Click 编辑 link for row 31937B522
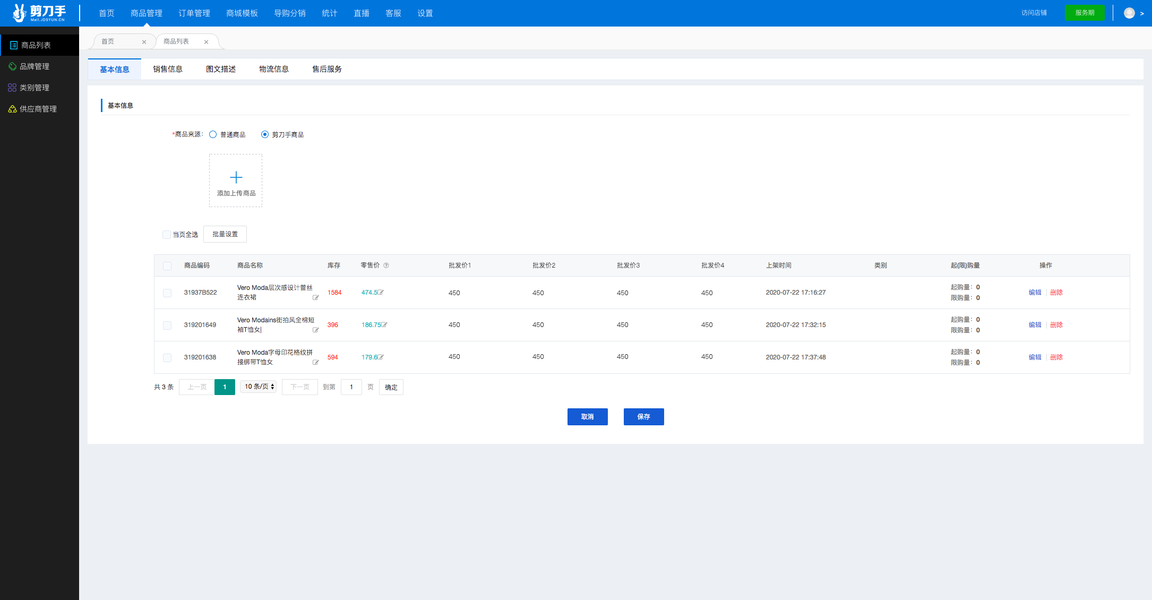This screenshot has height=600, width=1152. (x=1034, y=292)
